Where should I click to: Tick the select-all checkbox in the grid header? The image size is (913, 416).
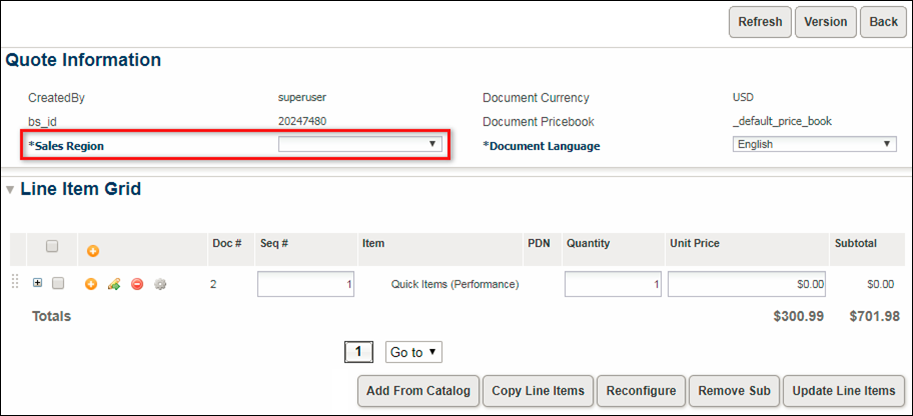point(52,246)
